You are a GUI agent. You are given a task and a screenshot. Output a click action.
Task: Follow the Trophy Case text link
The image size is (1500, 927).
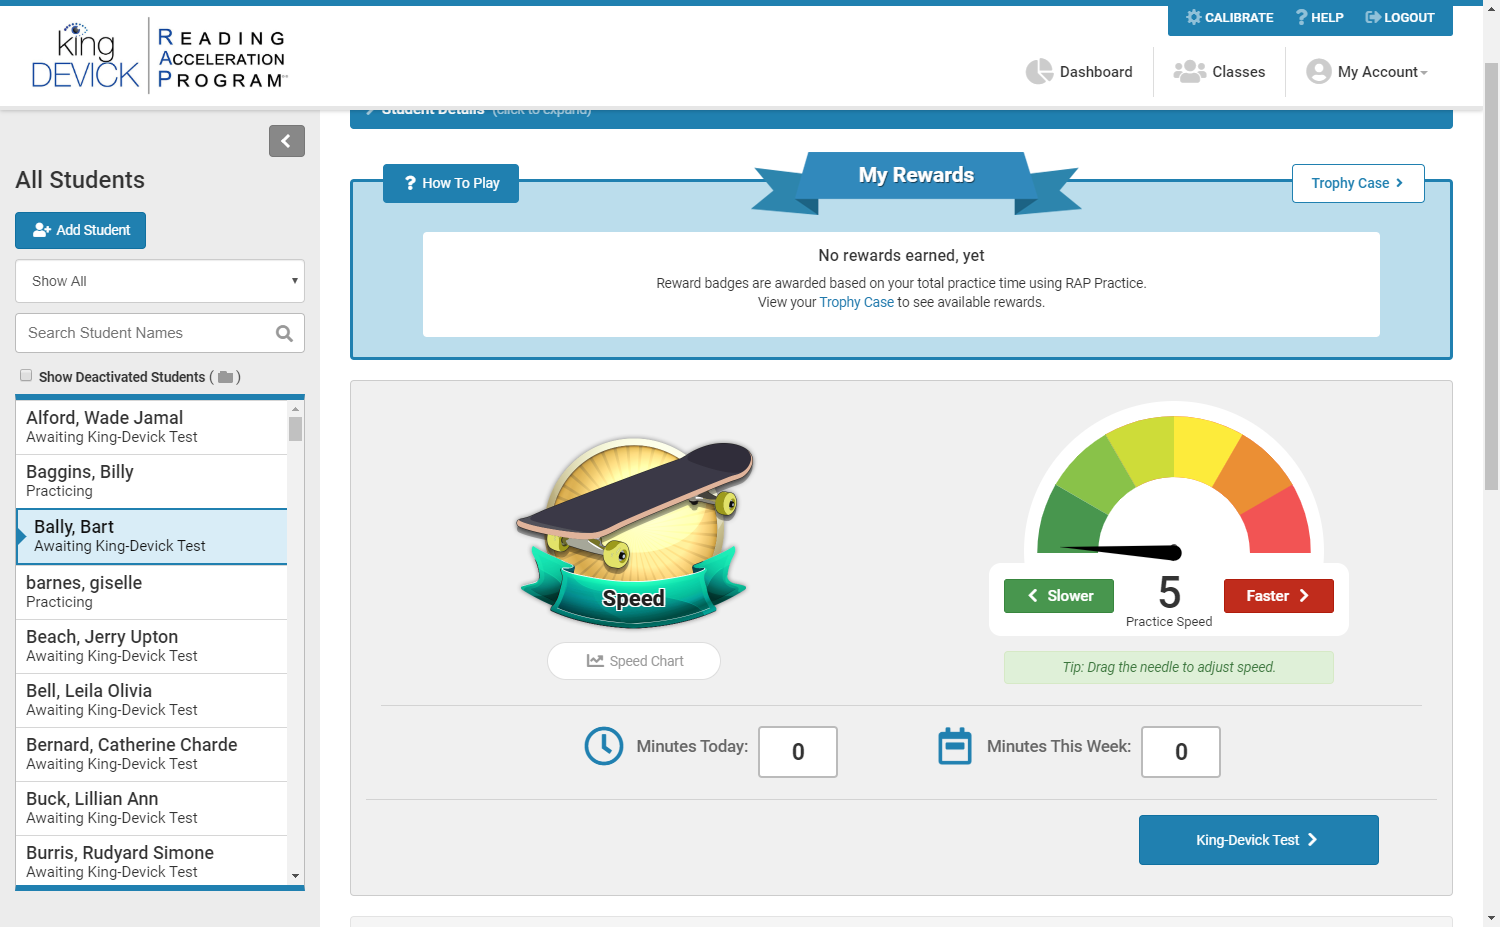(856, 303)
